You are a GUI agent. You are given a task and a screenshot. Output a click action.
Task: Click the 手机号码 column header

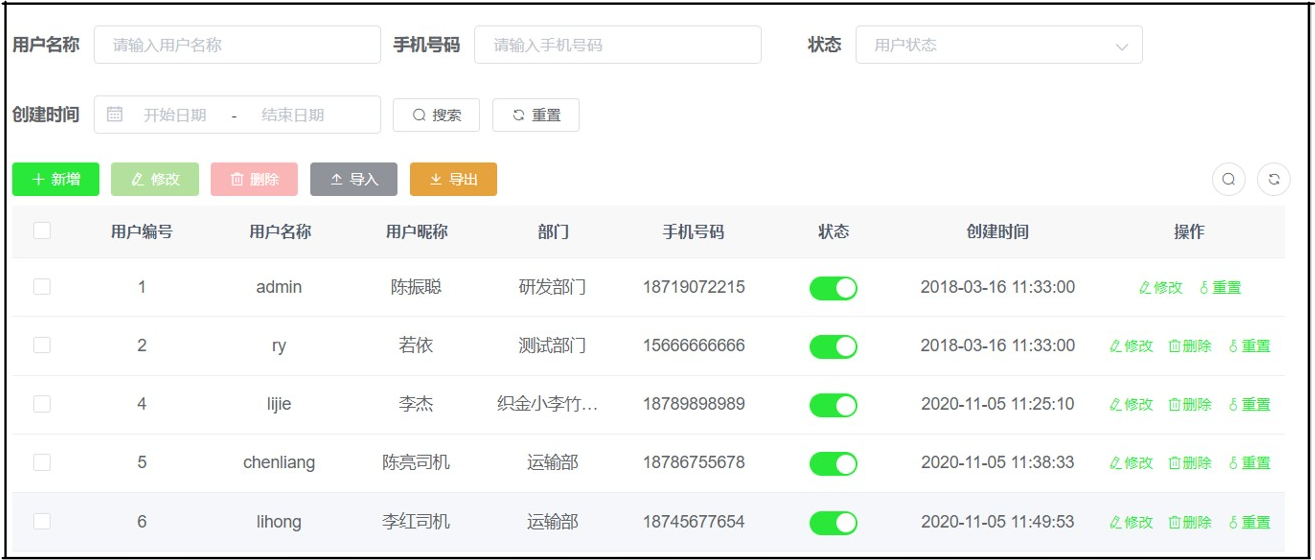pyautogui.click(x=693, y=232)
